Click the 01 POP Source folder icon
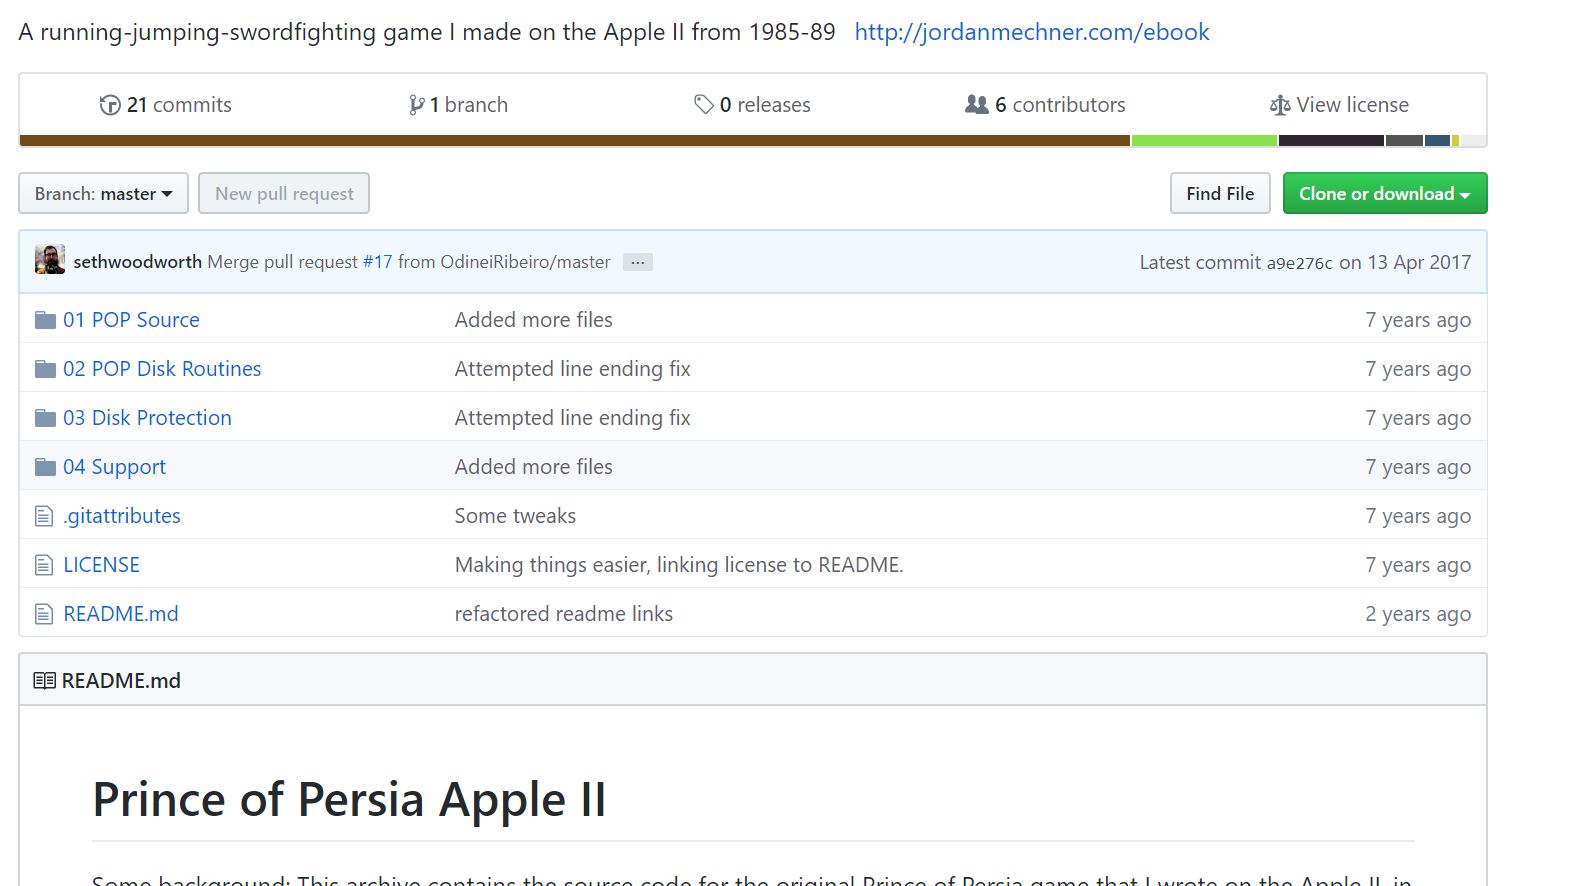This screenshot has width=1572, height=886. [x=45, y=320]
